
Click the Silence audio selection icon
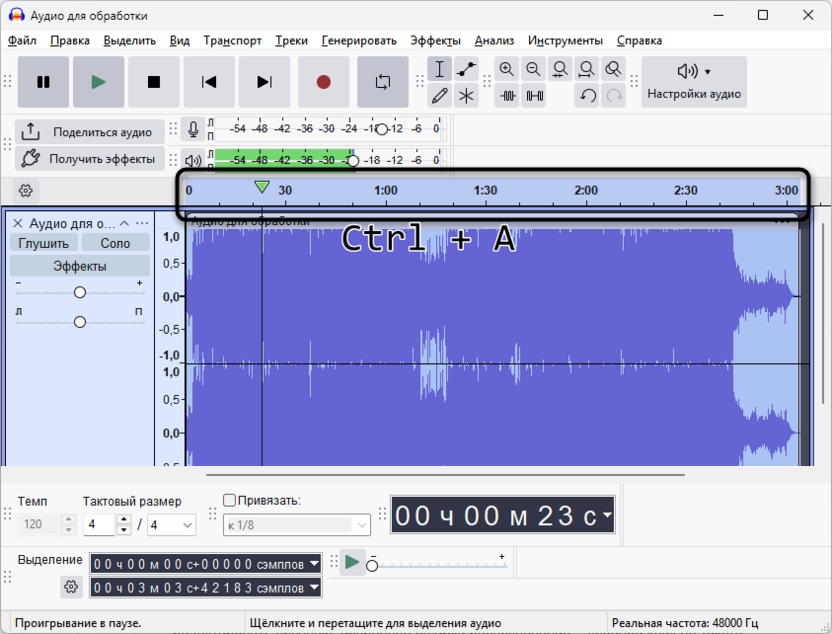click(534, 95)
